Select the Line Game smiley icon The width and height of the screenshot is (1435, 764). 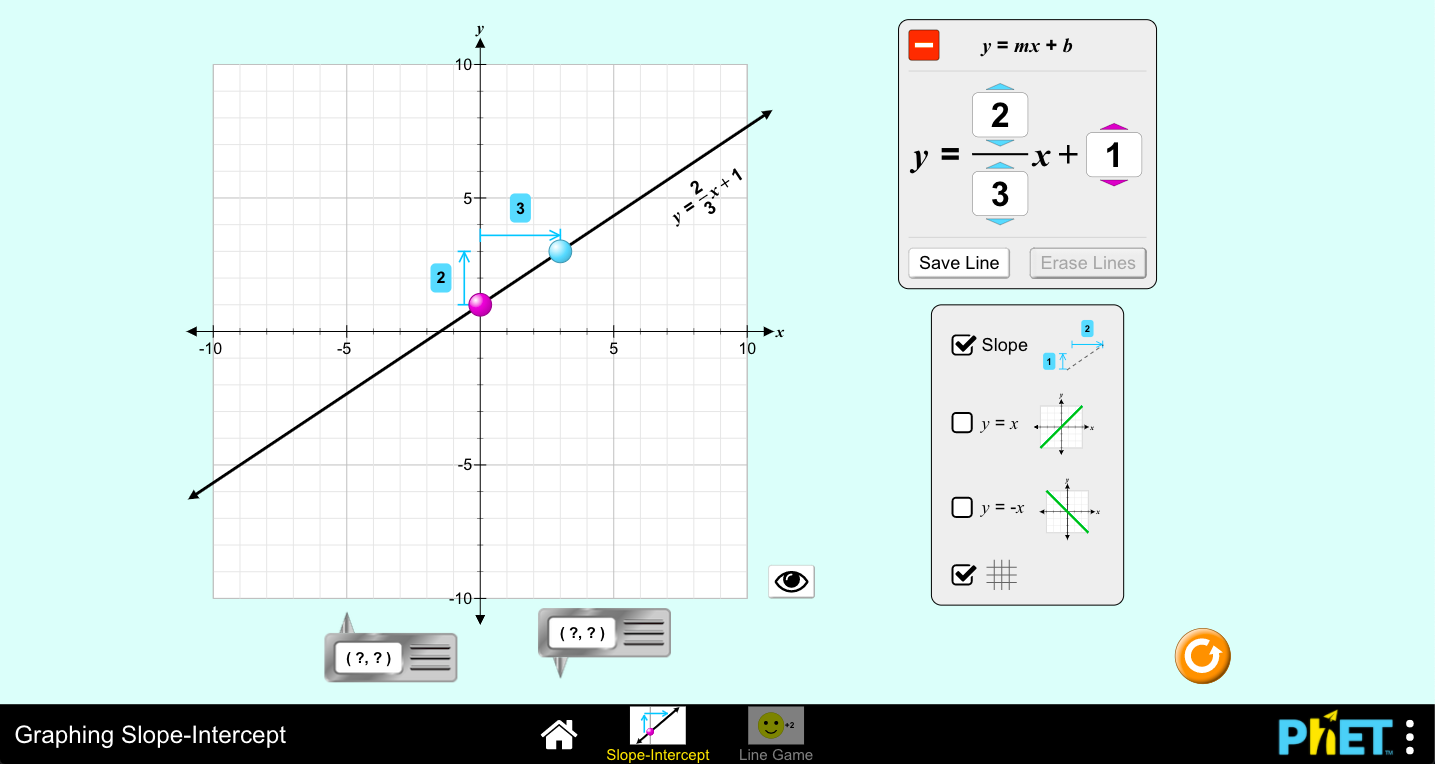pos(774,726)
